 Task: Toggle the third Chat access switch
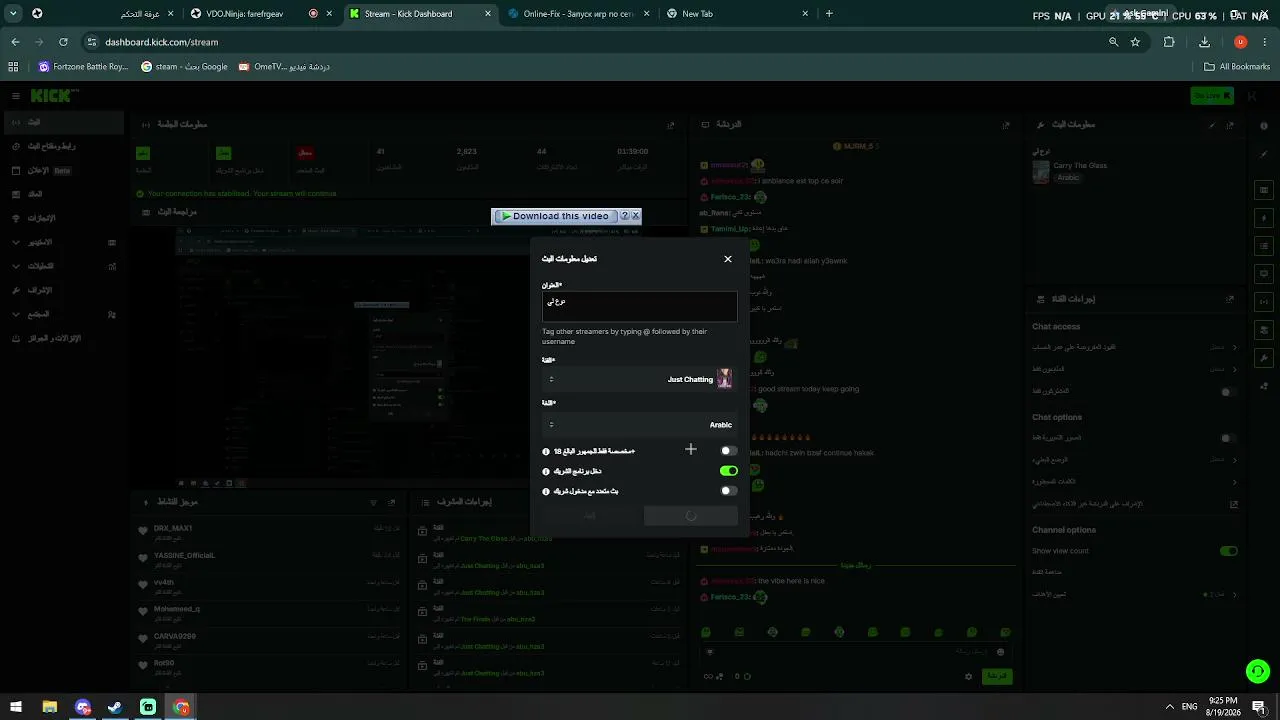pyautogui.click(x=1229, y=392)
